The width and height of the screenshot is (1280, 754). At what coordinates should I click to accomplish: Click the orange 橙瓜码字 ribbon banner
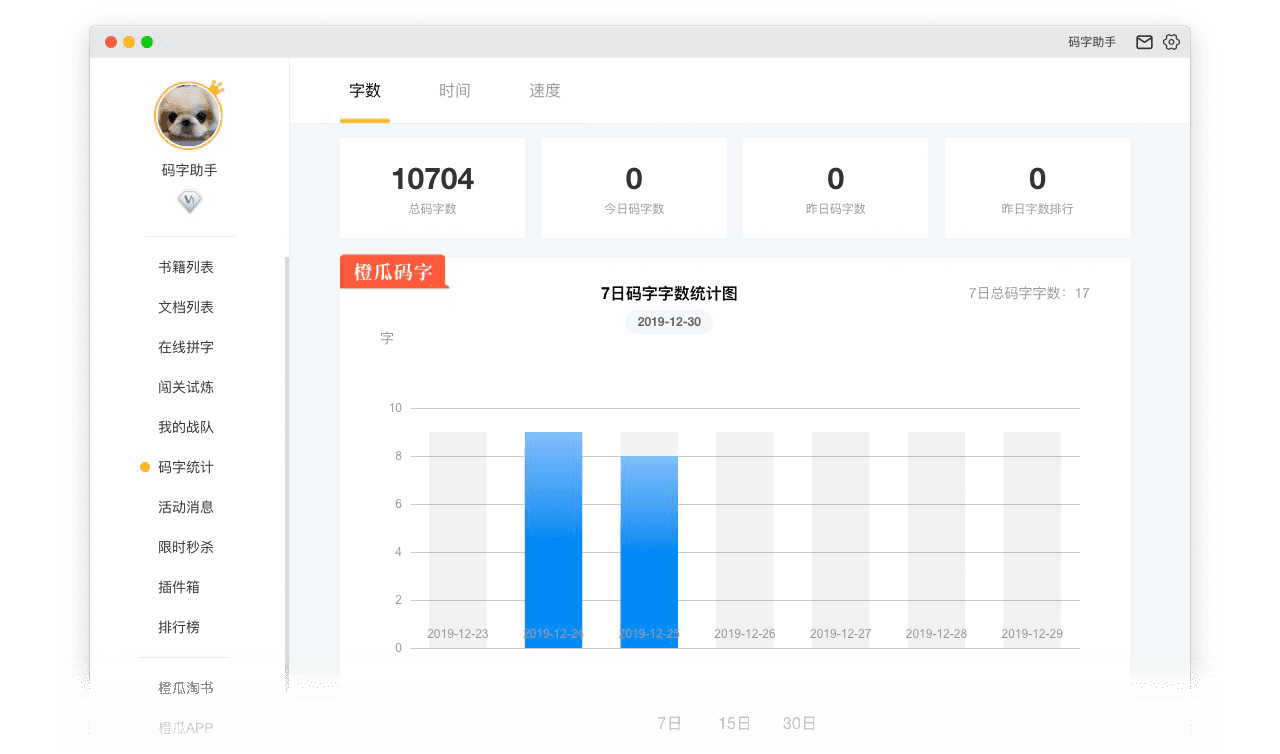coord(392,271)
